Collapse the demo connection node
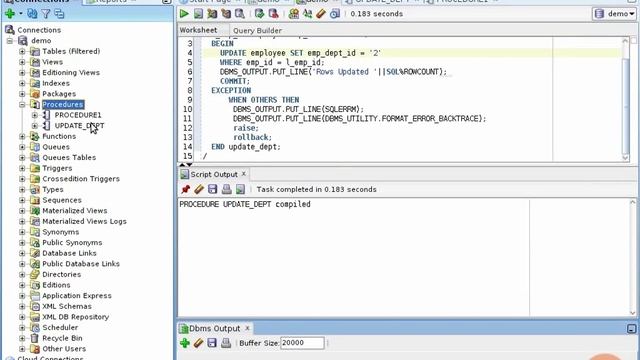 coord(10,41)
